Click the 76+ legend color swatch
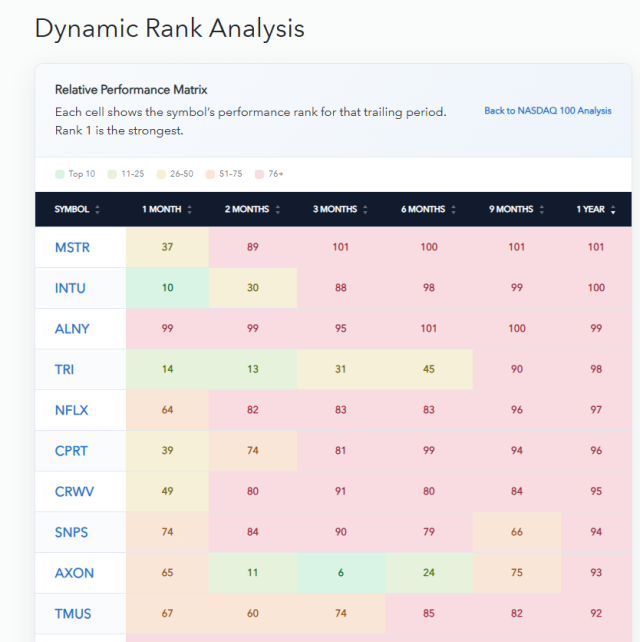 pyautogui.click(x=259, y=174)
